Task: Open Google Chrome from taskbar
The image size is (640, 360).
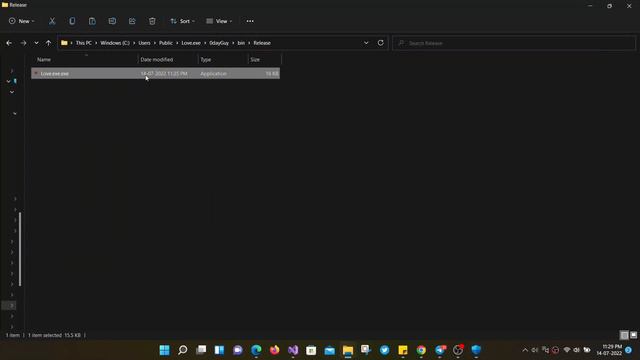Action: 421,350
